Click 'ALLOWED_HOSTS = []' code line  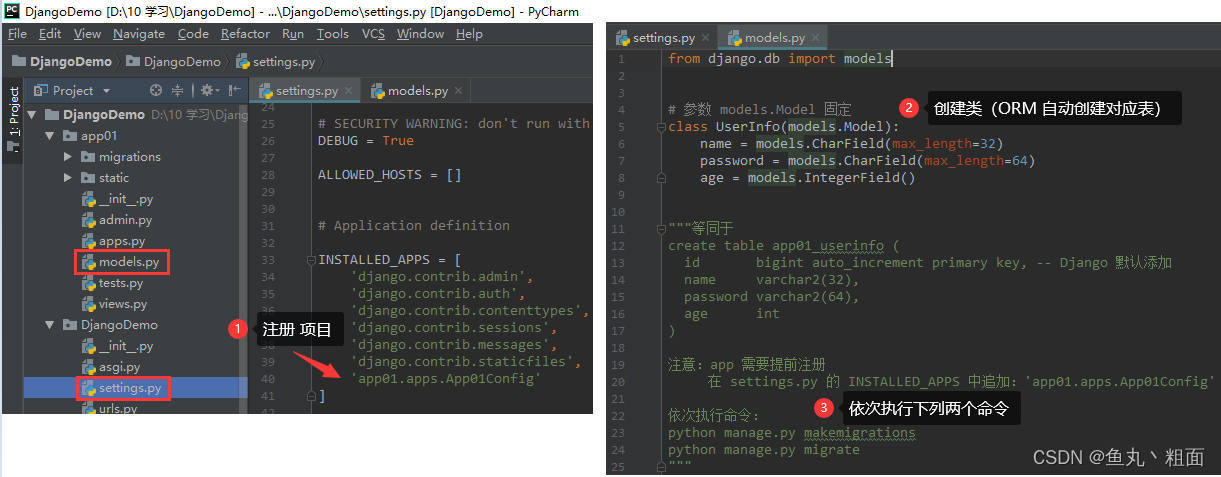[x=390, y=174]
